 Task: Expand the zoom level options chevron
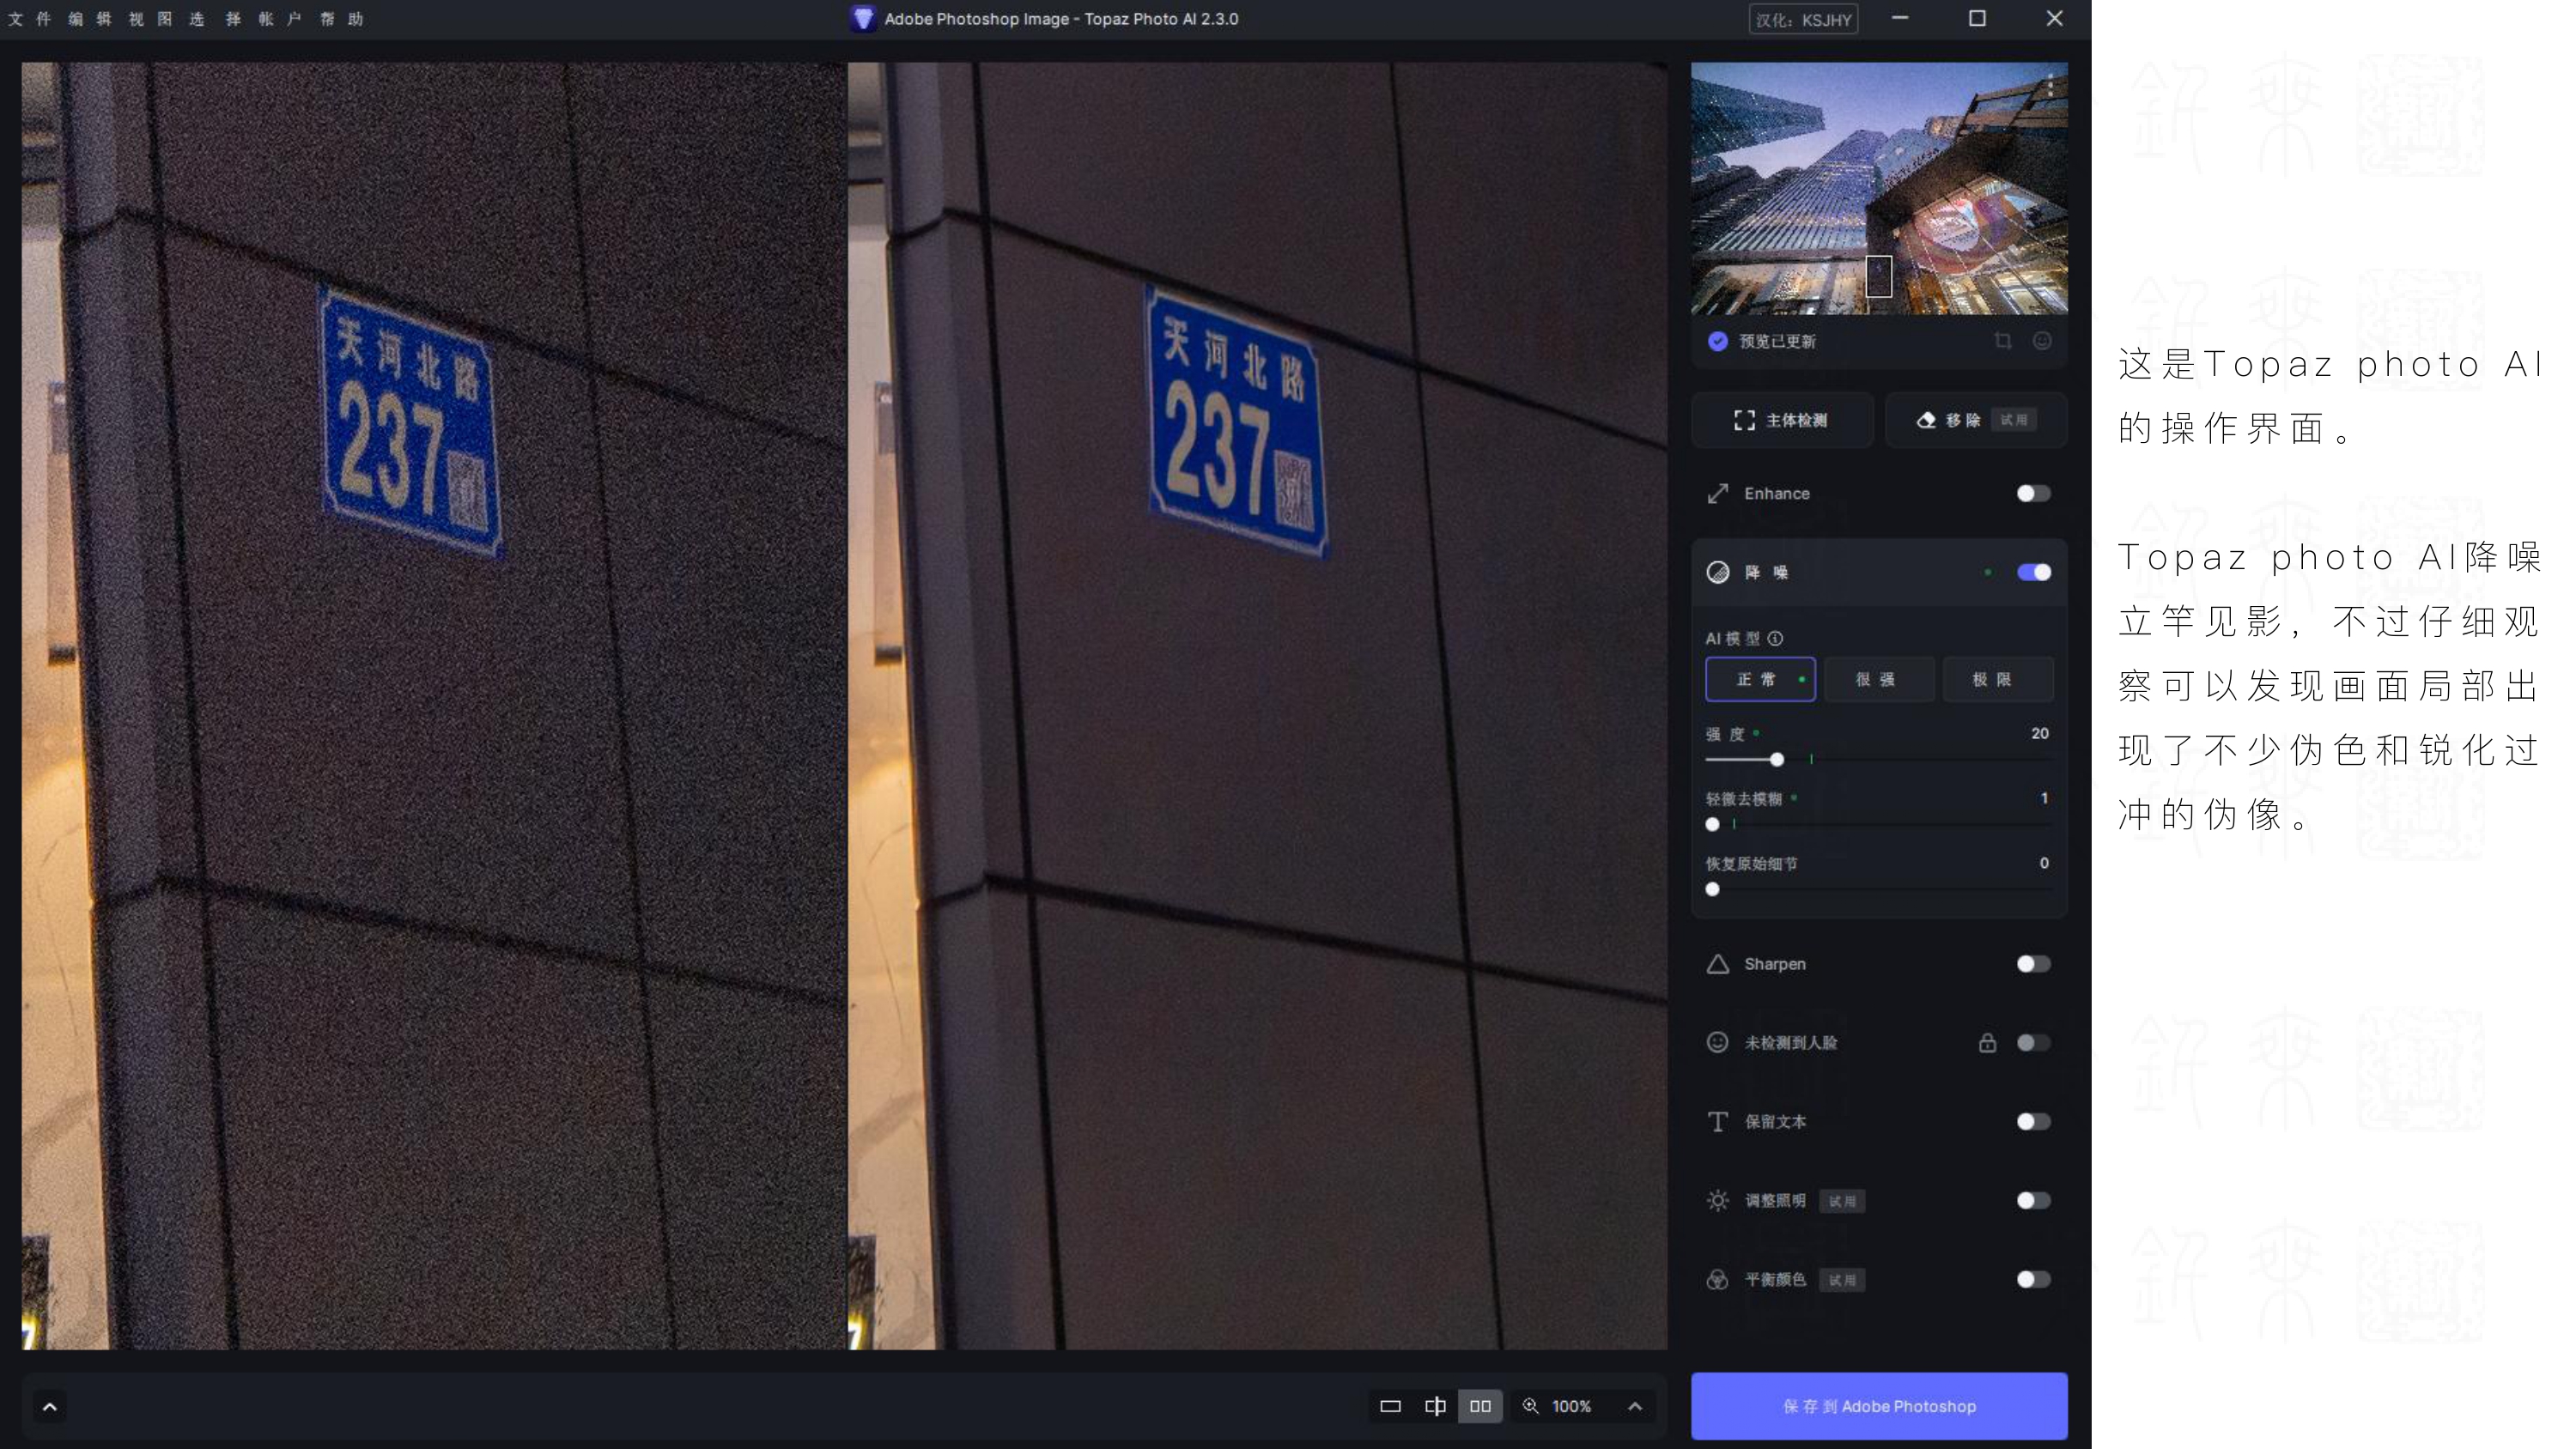(x=1635, y=1406)
